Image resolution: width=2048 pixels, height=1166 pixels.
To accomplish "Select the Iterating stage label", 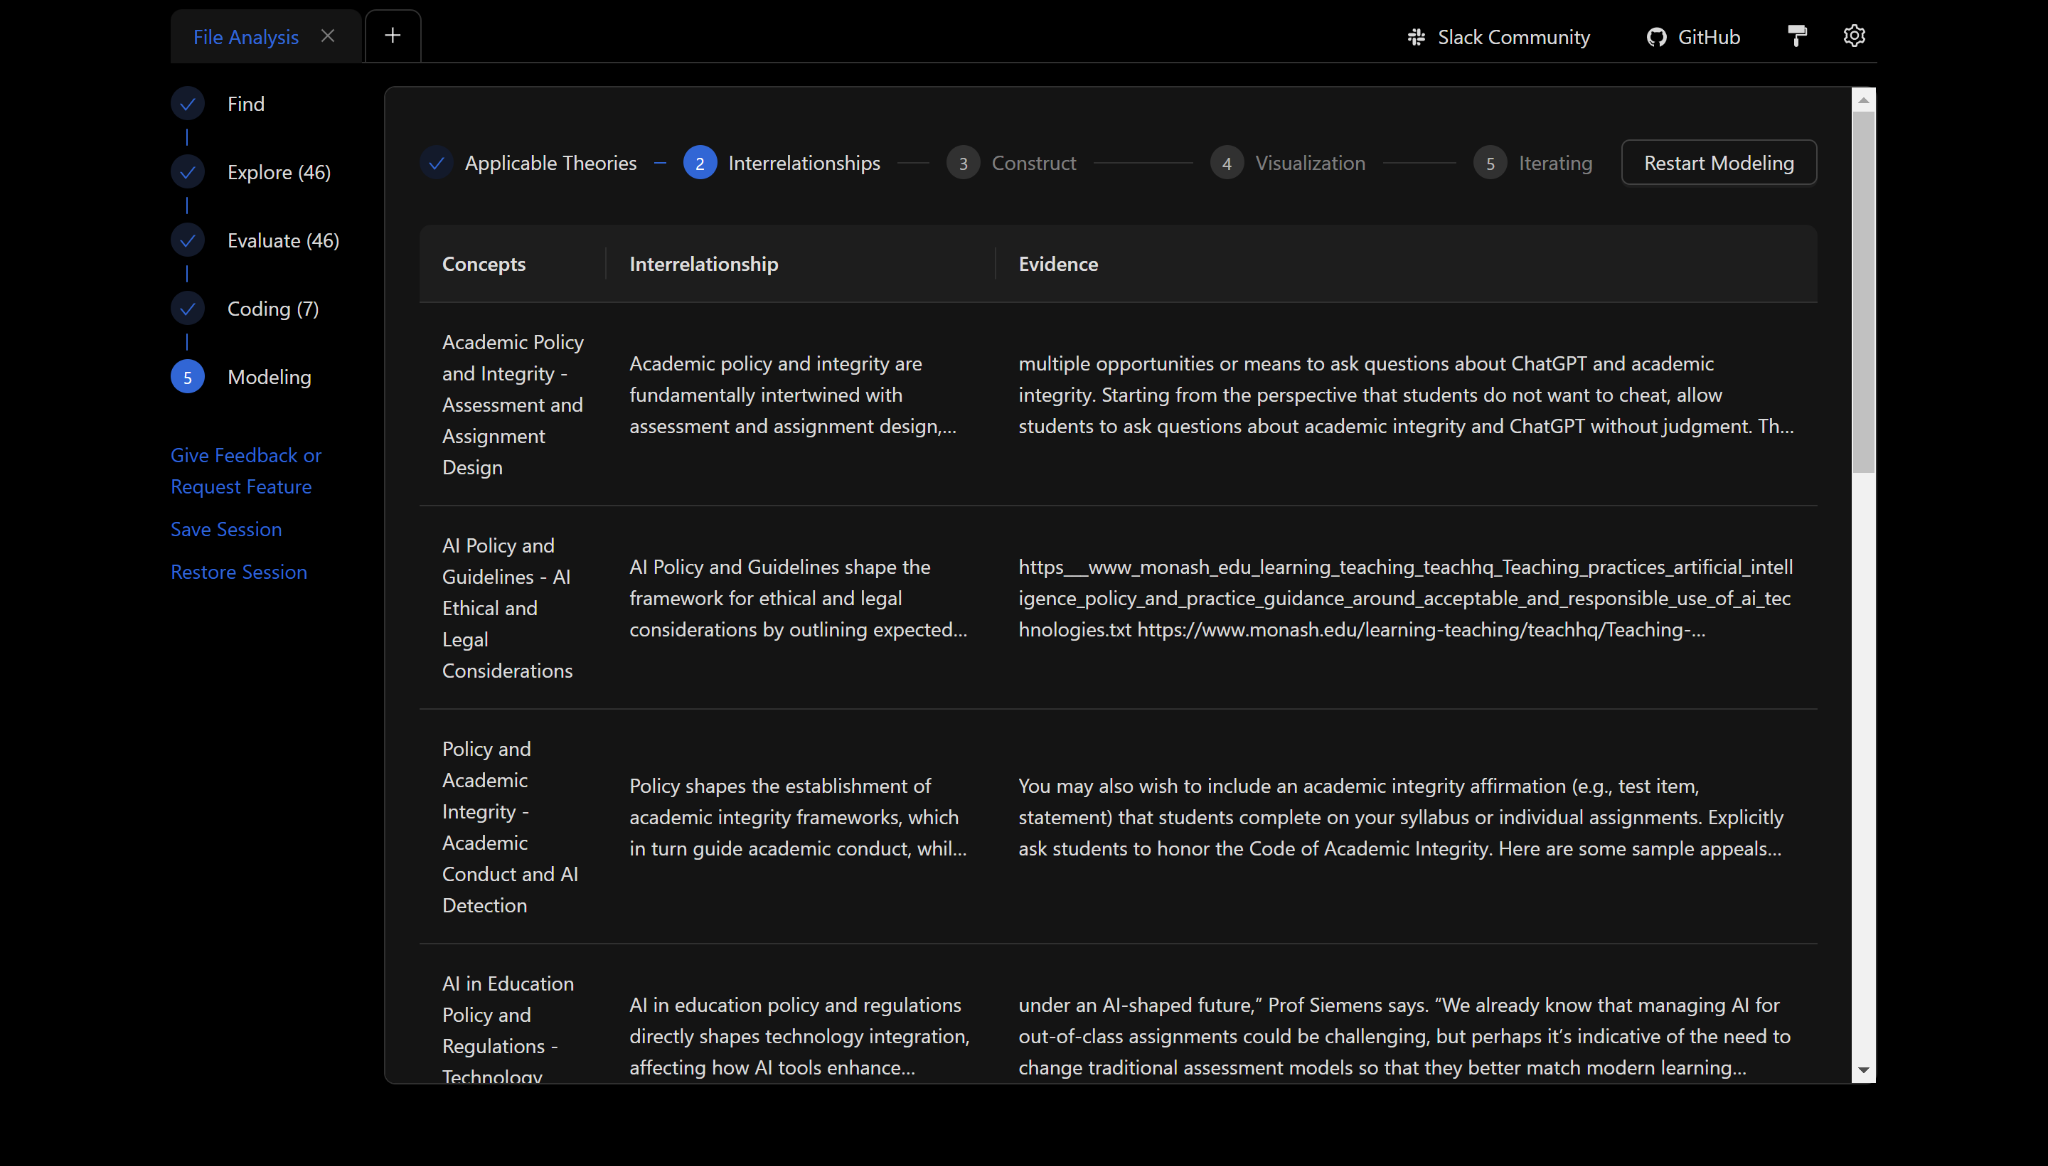I will 1555,163.
